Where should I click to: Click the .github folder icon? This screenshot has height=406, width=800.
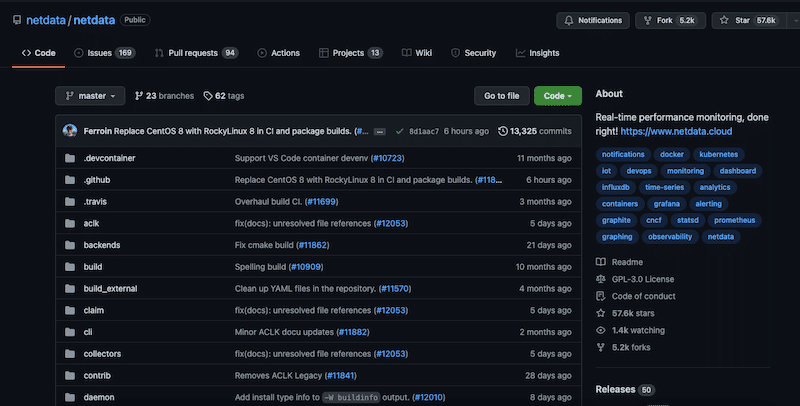tap(70, 180)
